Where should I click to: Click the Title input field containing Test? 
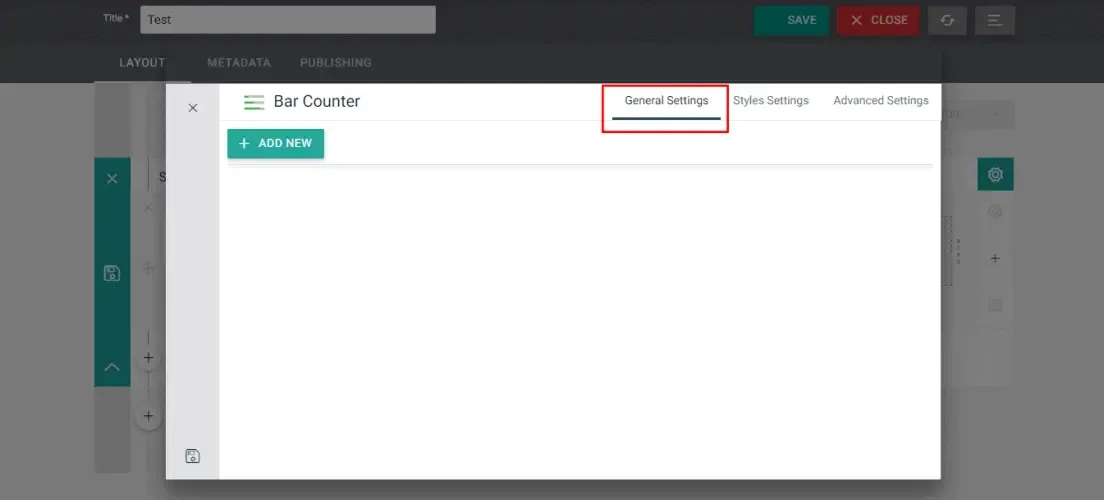pyautogui.click(x=288, y=20)
